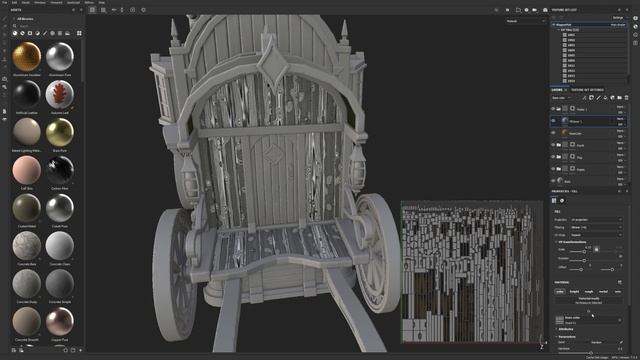Toggle the color material channel button
Viewport: 640px width, 360px height.
(560, 291)
